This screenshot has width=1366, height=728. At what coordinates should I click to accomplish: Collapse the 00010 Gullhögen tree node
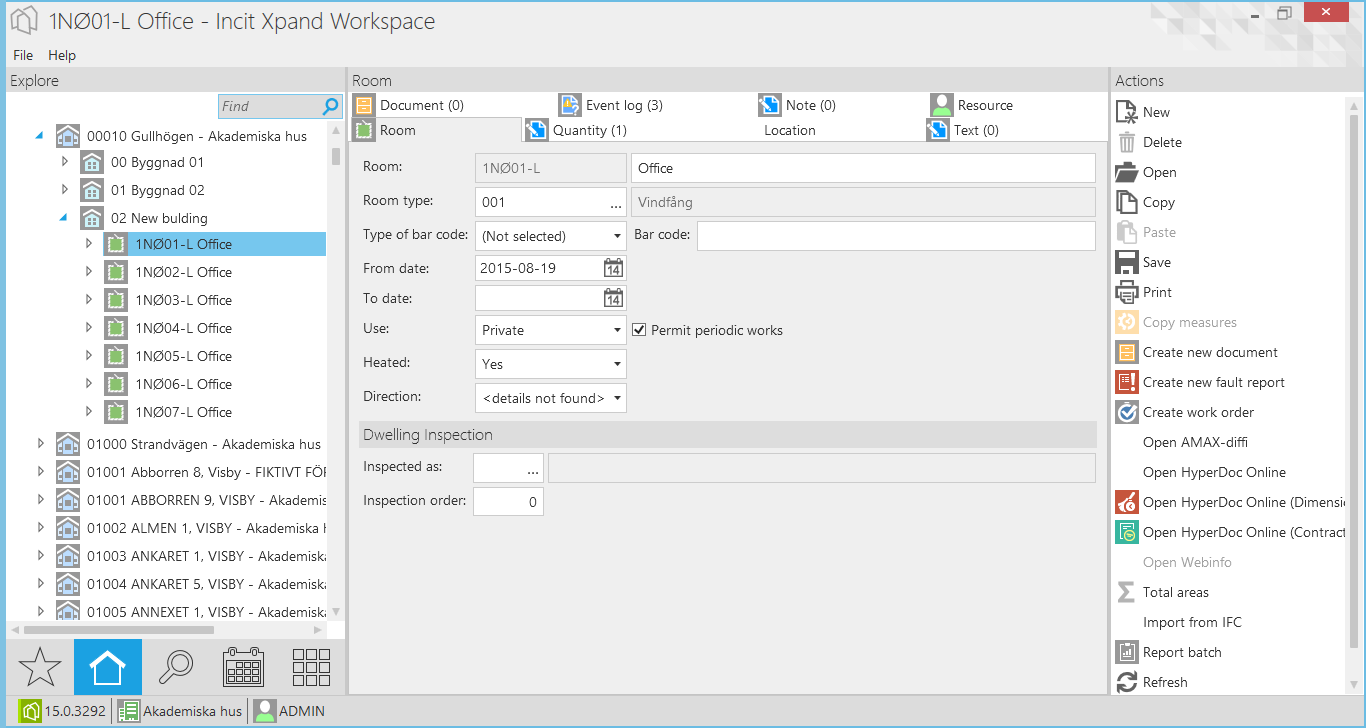[40, 135]
